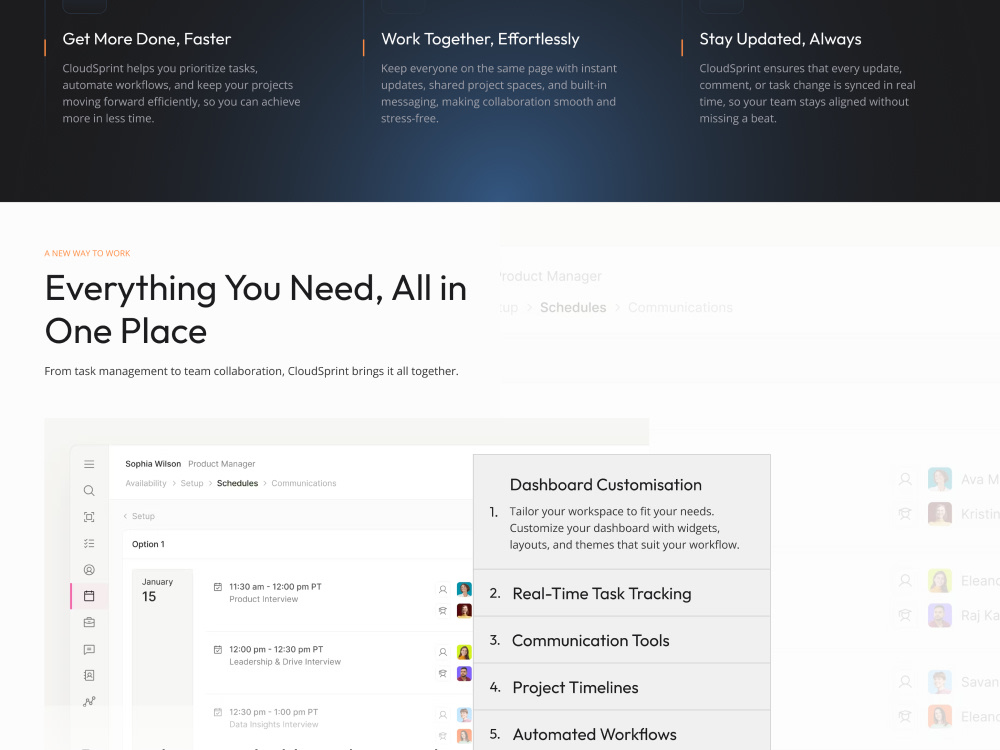Expand the Automated Workflows item
The image size is (1000, 750).
(x=622, y=731)
